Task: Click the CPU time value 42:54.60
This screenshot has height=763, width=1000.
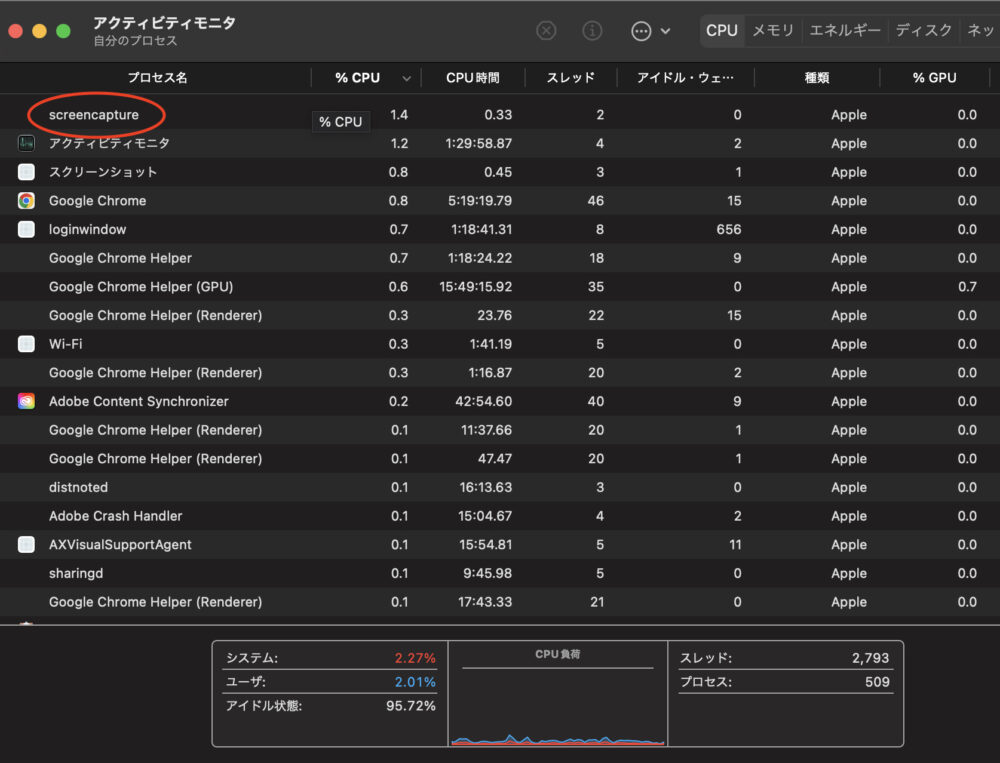Action: point(483,401)
